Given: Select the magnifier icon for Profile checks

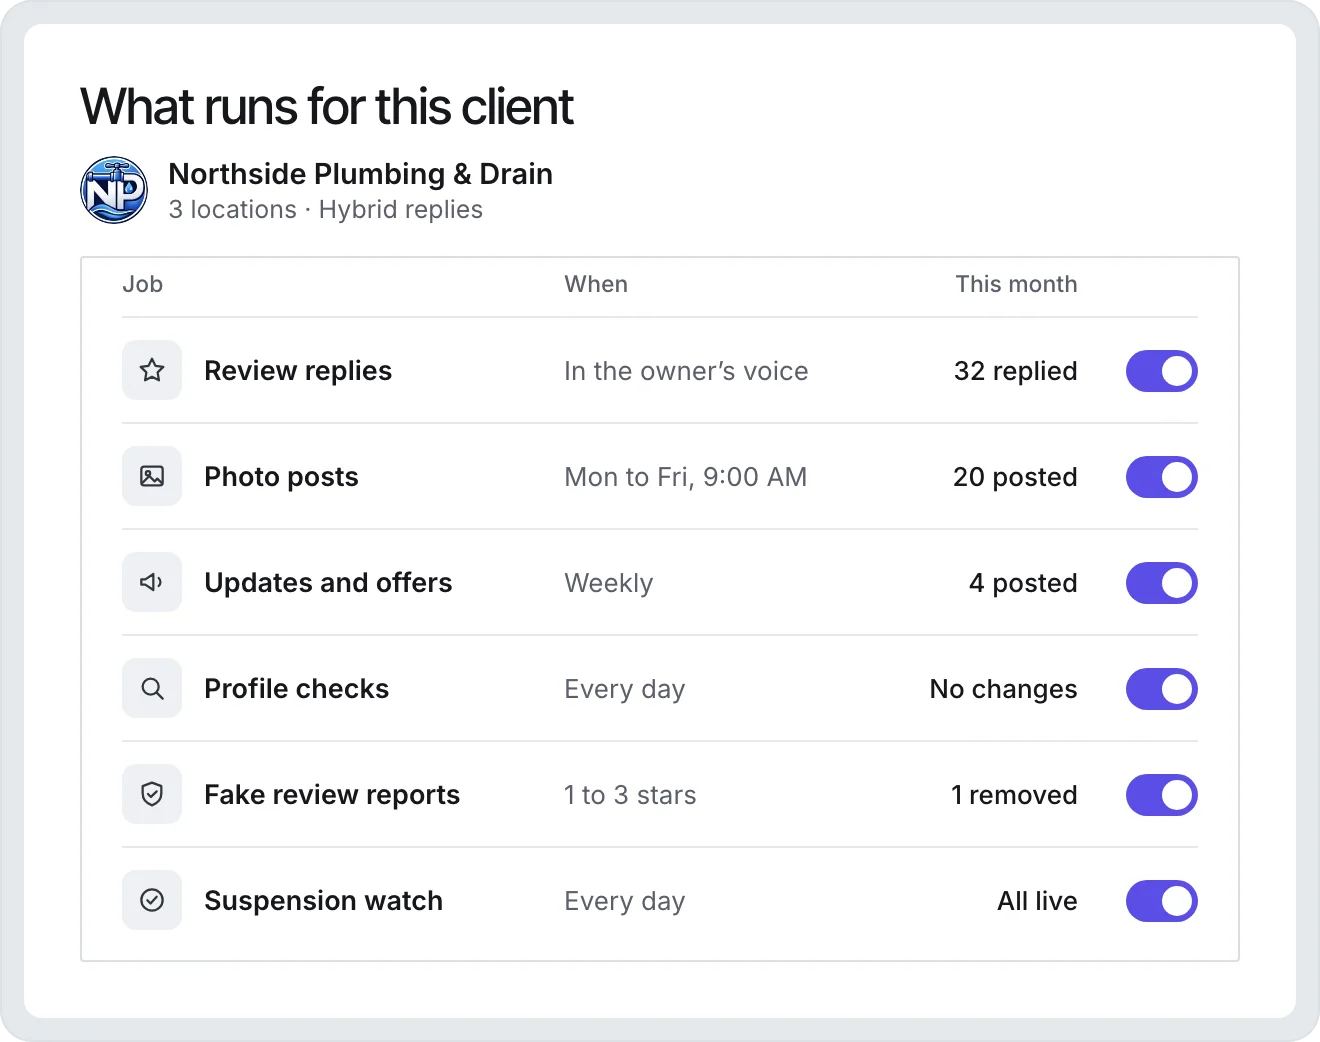Looking at the screenshot, I should tap(152, 689).
